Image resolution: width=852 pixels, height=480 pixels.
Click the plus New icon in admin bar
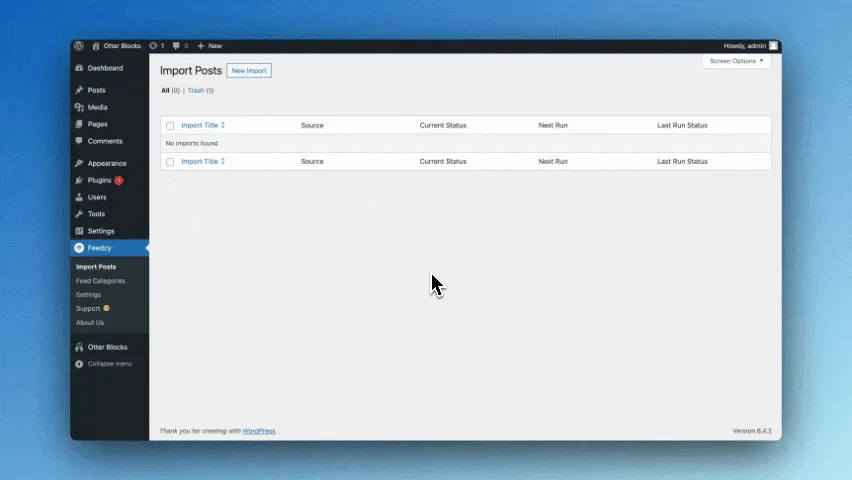[x=201, y=46]
